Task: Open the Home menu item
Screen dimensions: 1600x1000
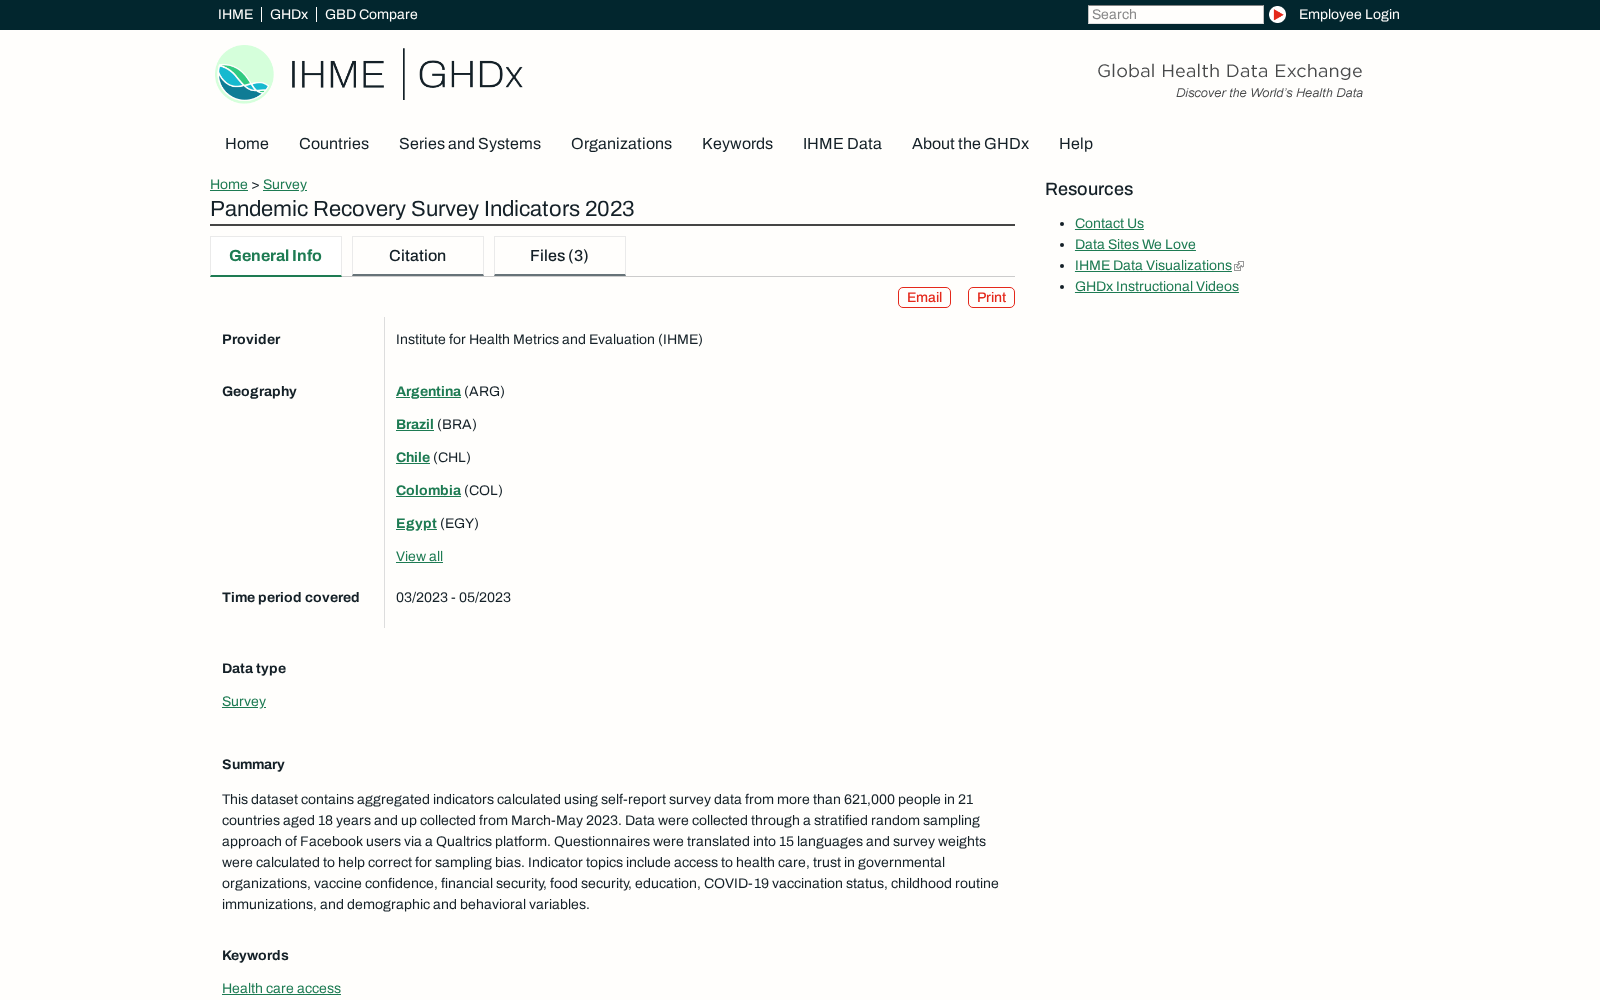Action: point(247,144)
